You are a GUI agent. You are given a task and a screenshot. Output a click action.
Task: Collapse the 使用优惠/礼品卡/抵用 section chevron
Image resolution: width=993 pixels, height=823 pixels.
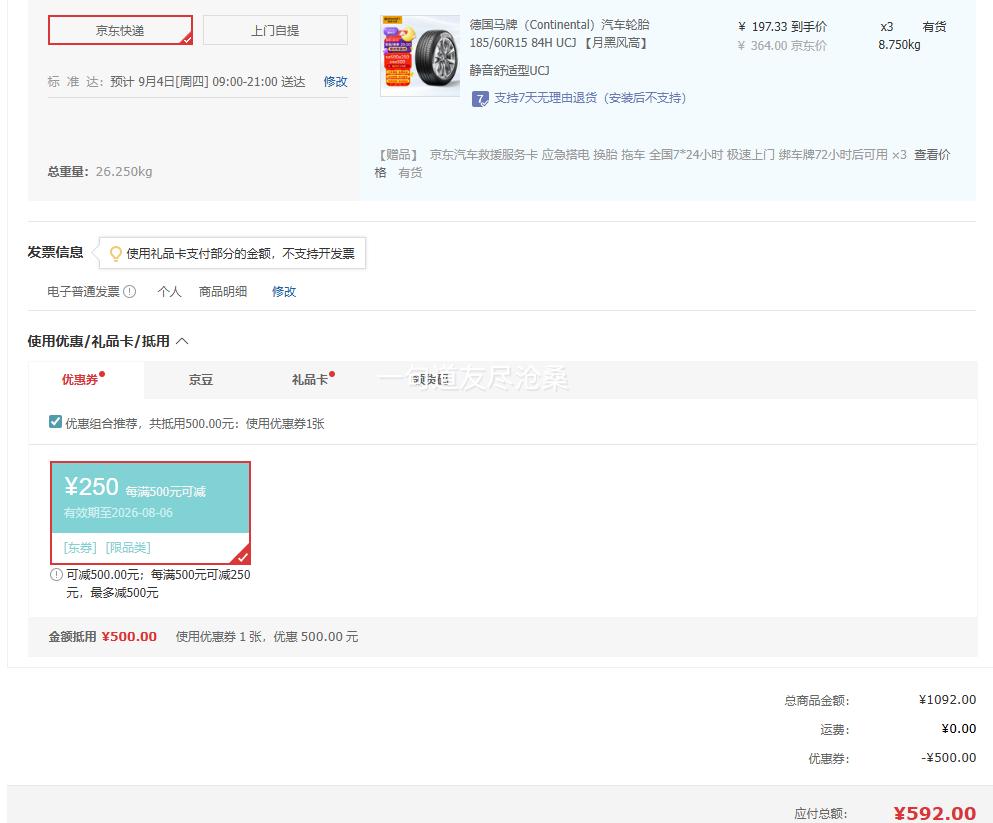(x=182, y=341)
